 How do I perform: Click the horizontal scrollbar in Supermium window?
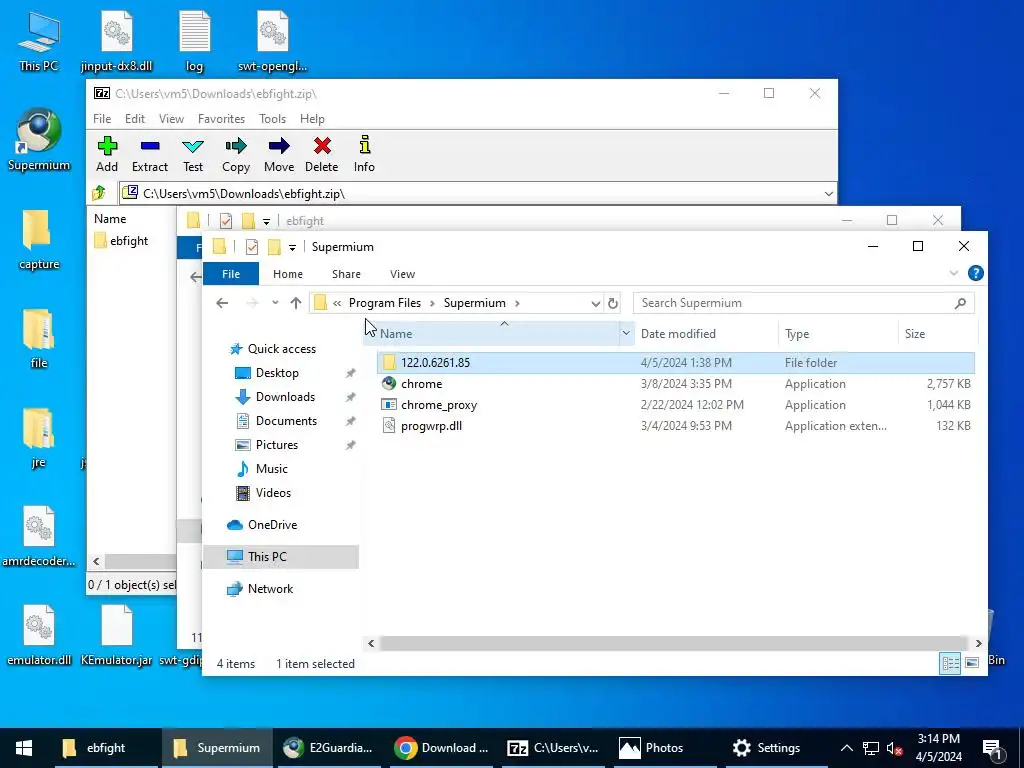[673, 643]
